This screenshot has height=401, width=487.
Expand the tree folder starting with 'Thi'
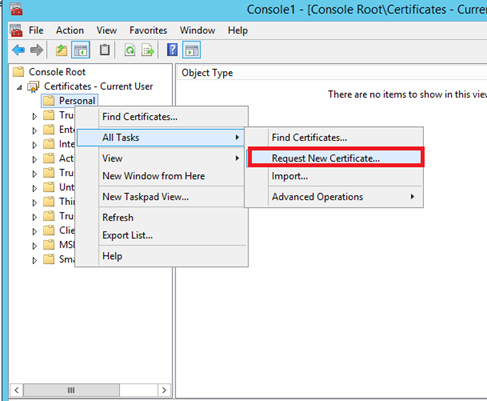pyautogui.click(x=34, y=202)
